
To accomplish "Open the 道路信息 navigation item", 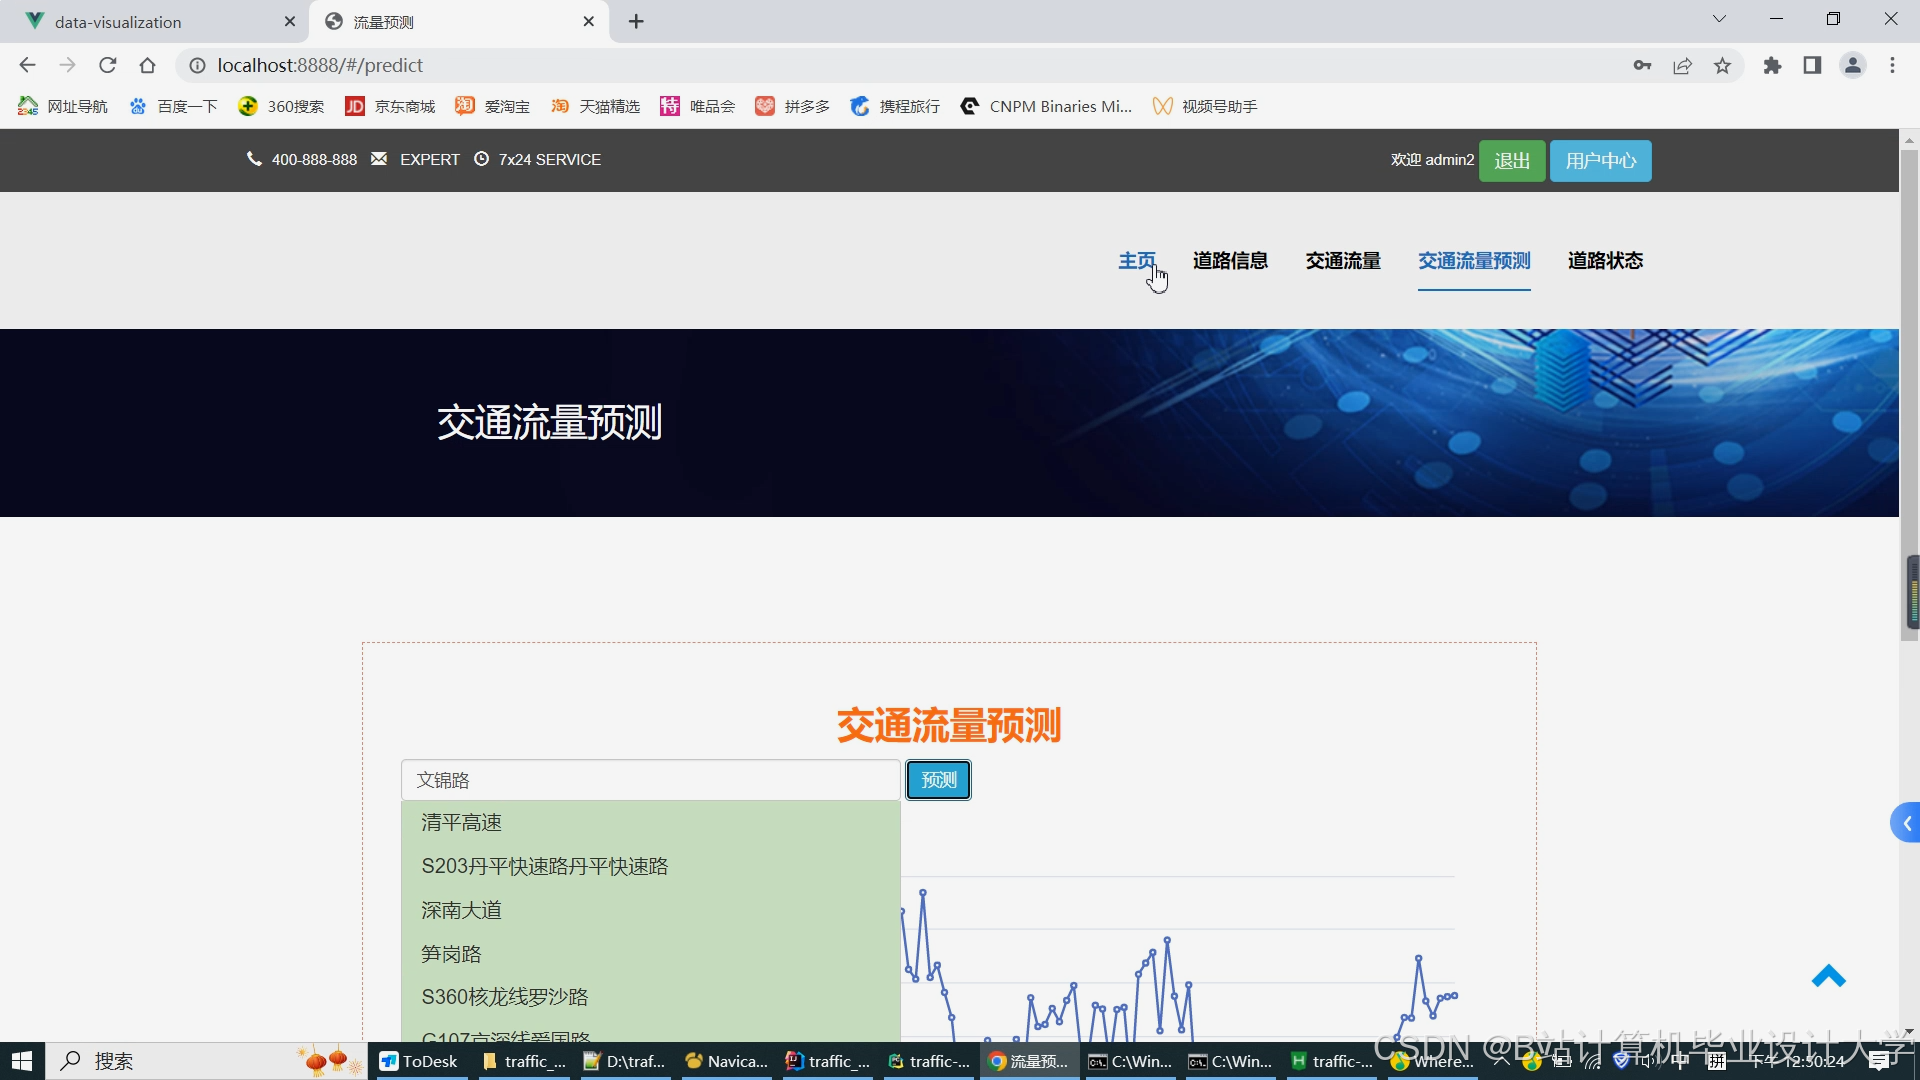I will [x=1230, y=261].
